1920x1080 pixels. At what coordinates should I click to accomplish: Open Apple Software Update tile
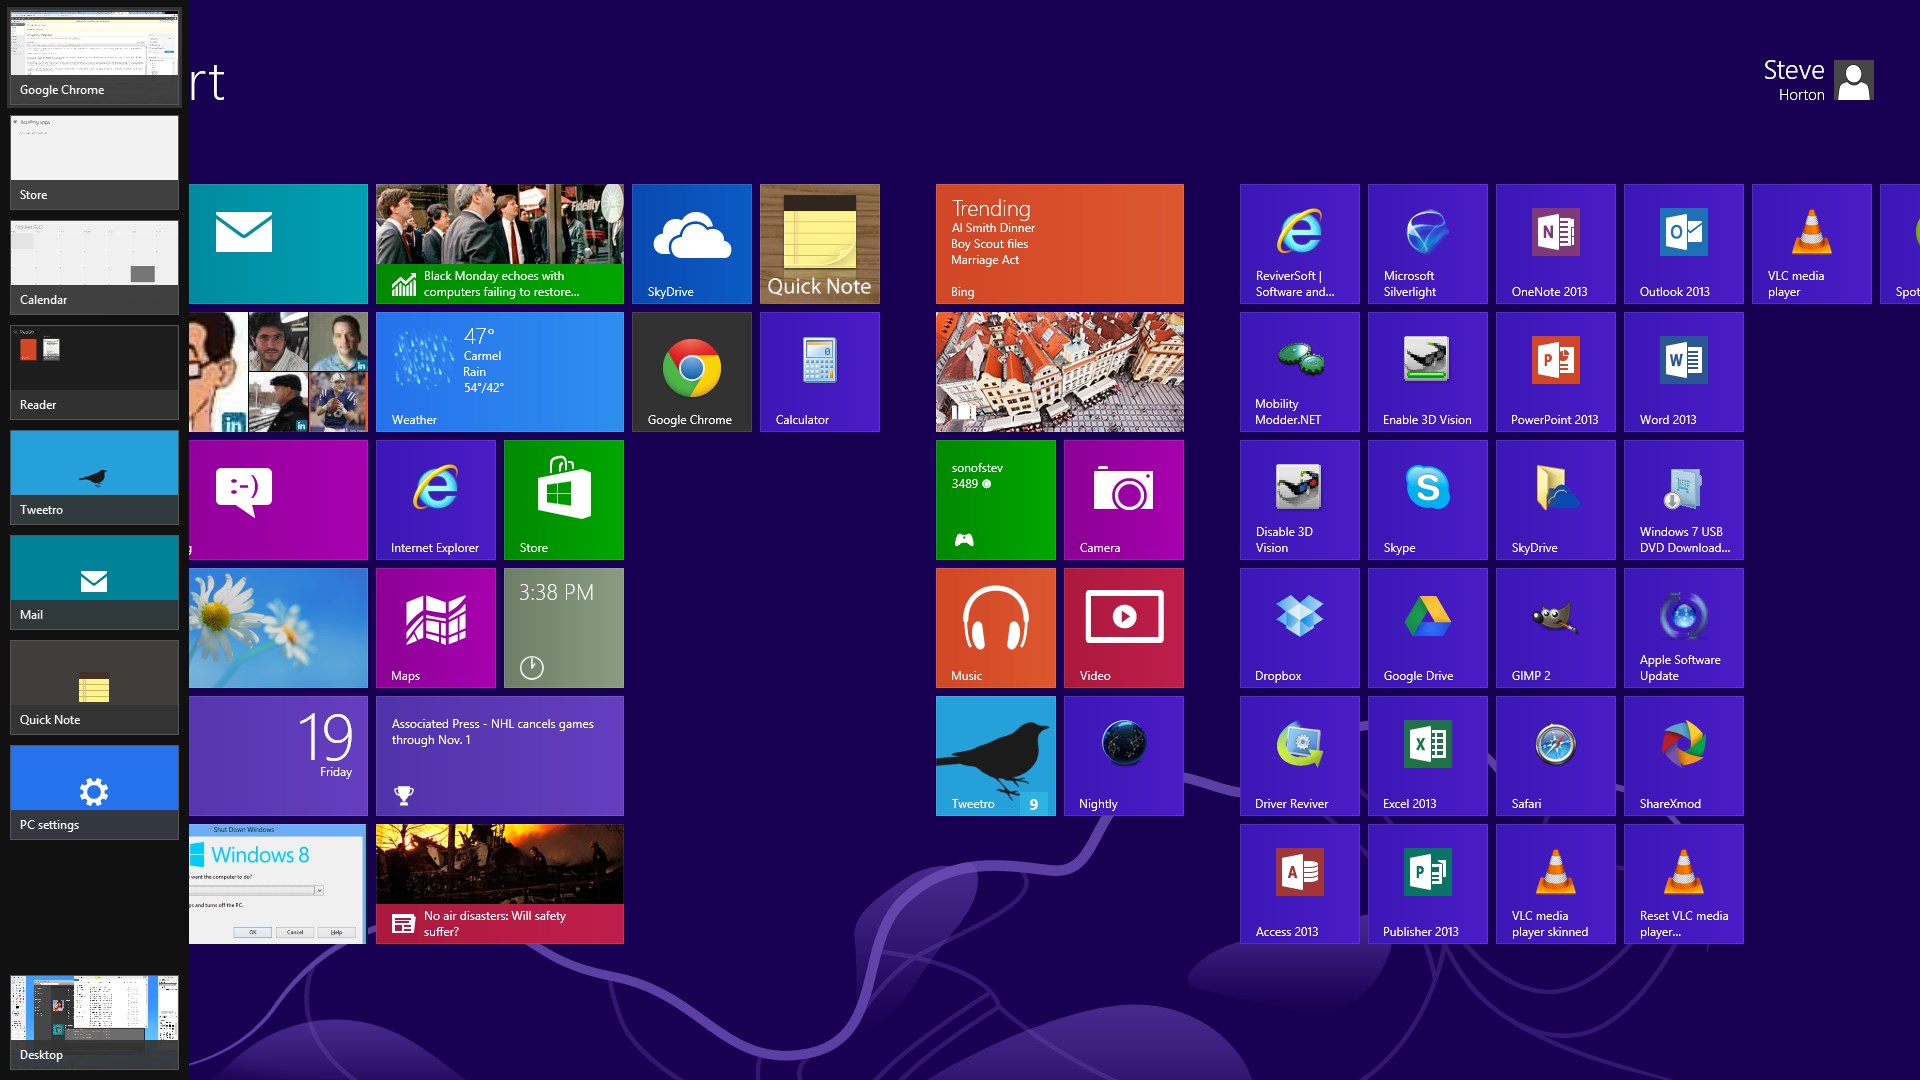pos(1684,628)
